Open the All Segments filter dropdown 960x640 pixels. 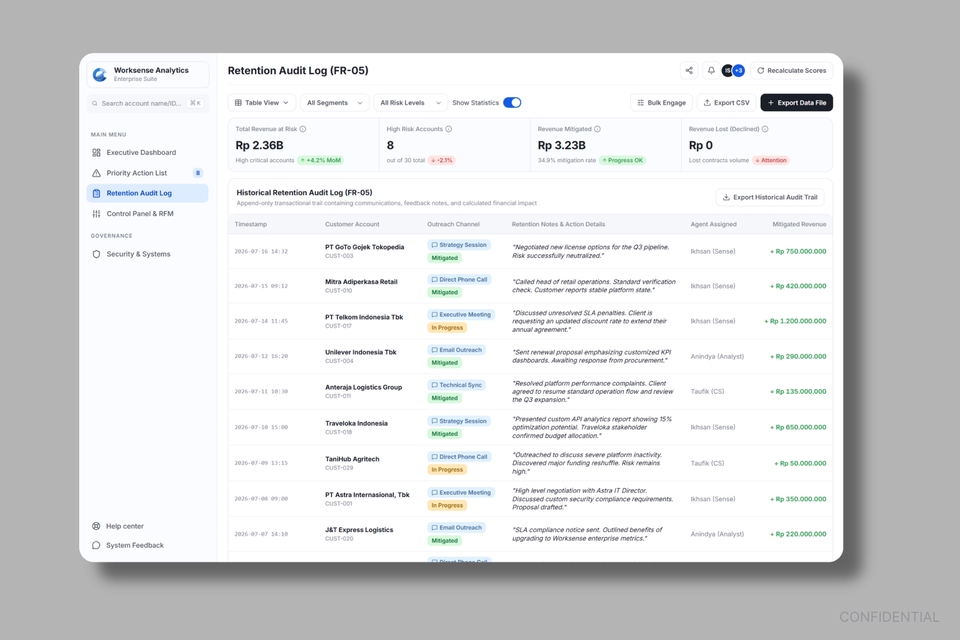334,103
